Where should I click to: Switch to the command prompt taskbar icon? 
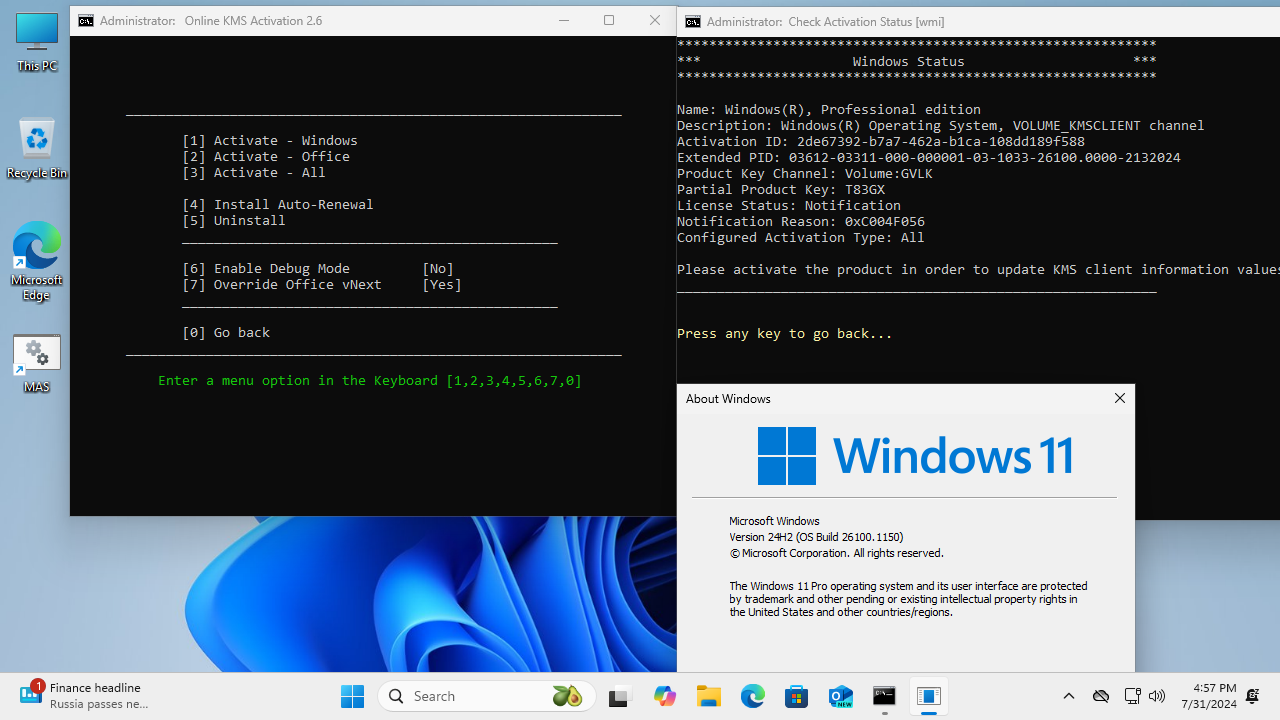coord(885,696)
